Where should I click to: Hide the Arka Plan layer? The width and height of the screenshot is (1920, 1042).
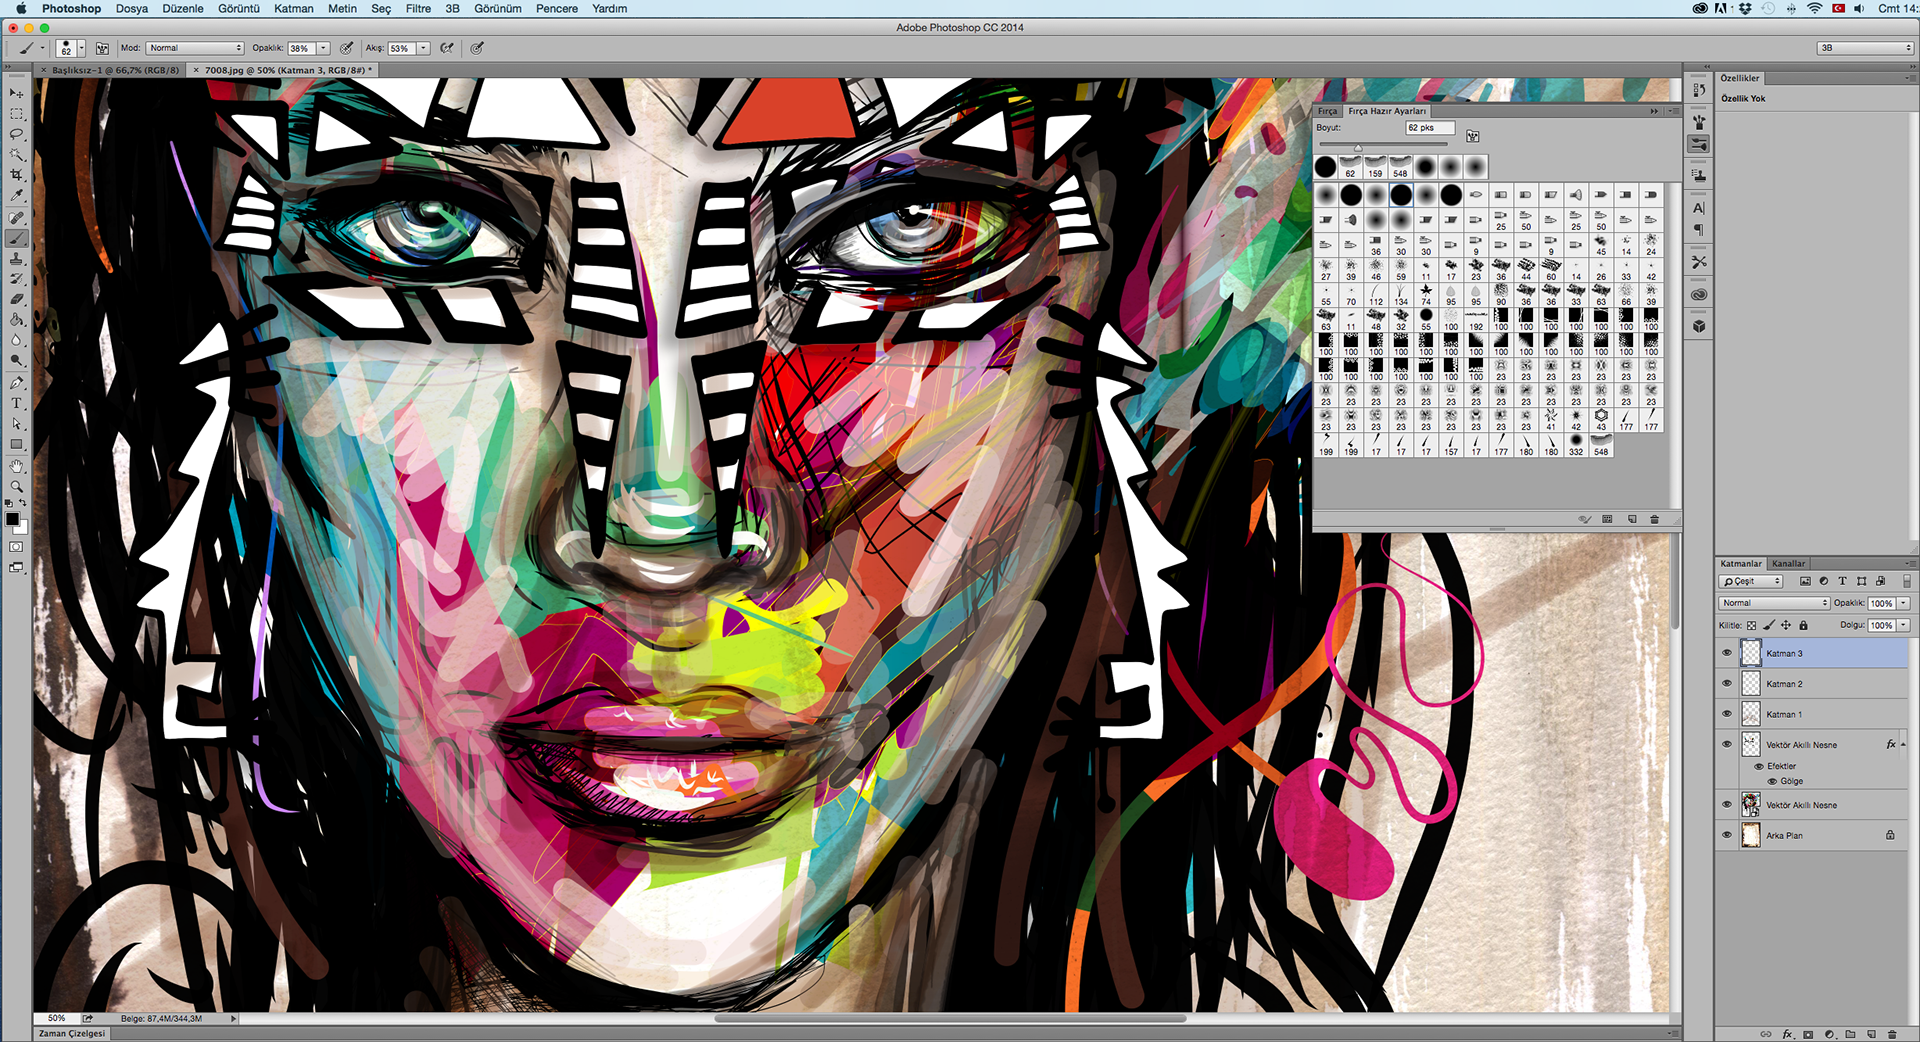pos(1726,835)
